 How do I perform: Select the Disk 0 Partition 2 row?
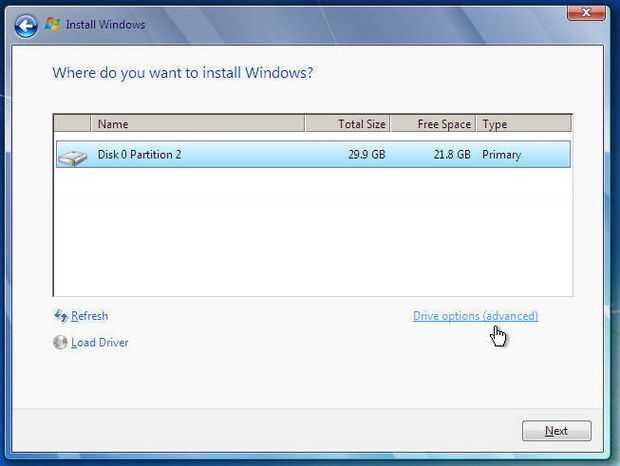(313, 154)
